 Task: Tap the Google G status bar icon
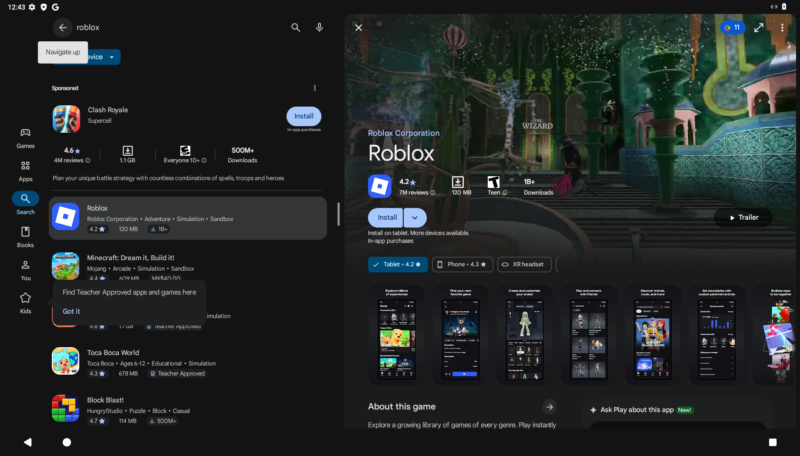coord(55,7)
